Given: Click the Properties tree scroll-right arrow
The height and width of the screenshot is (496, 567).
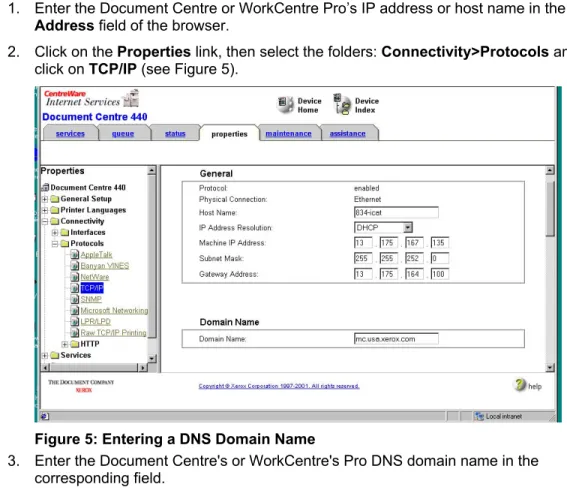Looking at the screenshot, I should pos(142,368).
